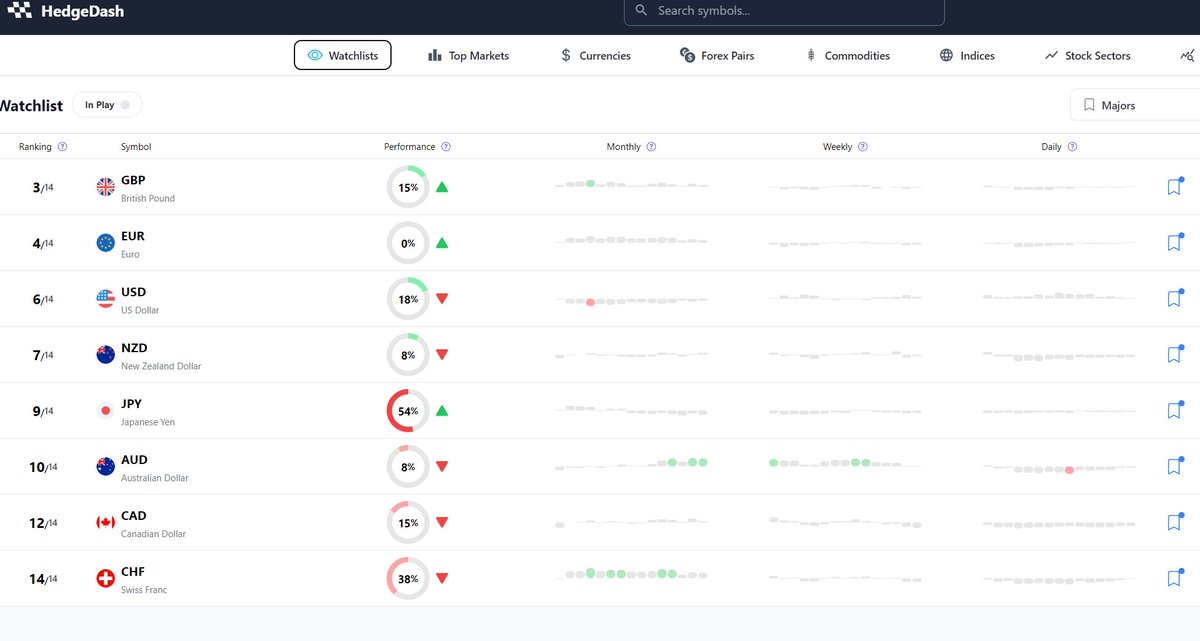Image resolution: width=1200 pixels, height=641 pixels.
Task: Bookmark the CAD row
Action: [1174, 523]
